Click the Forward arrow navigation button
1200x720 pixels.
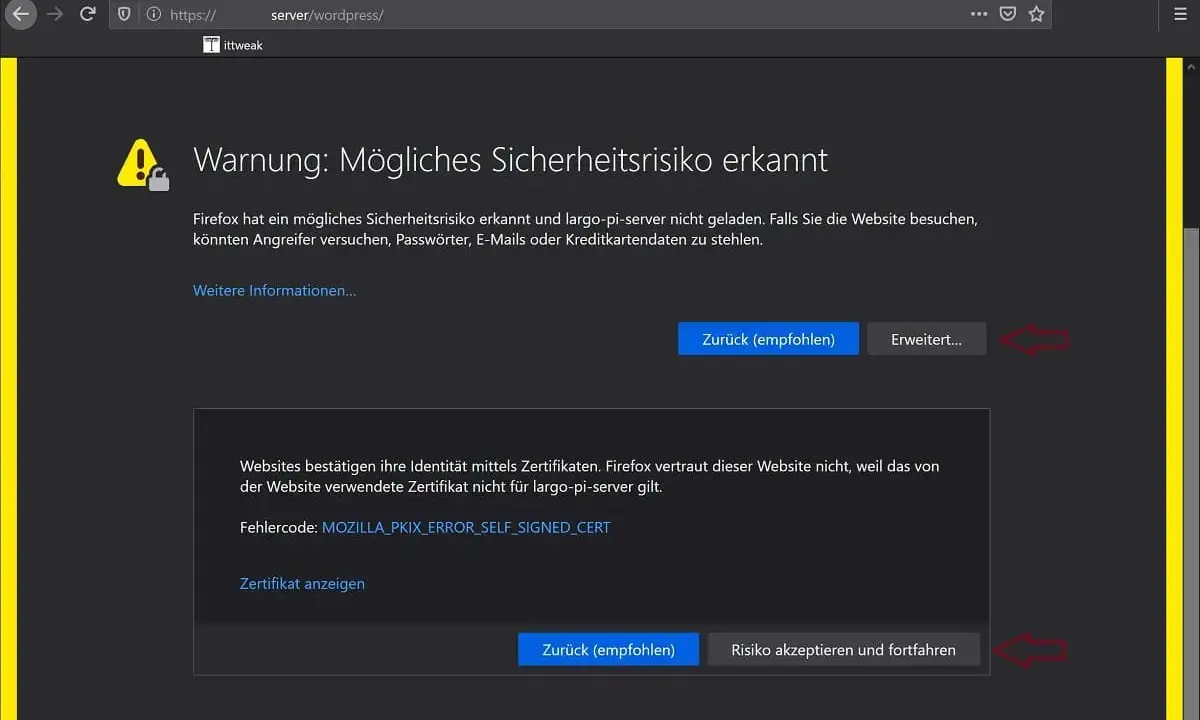coord(54,14)
